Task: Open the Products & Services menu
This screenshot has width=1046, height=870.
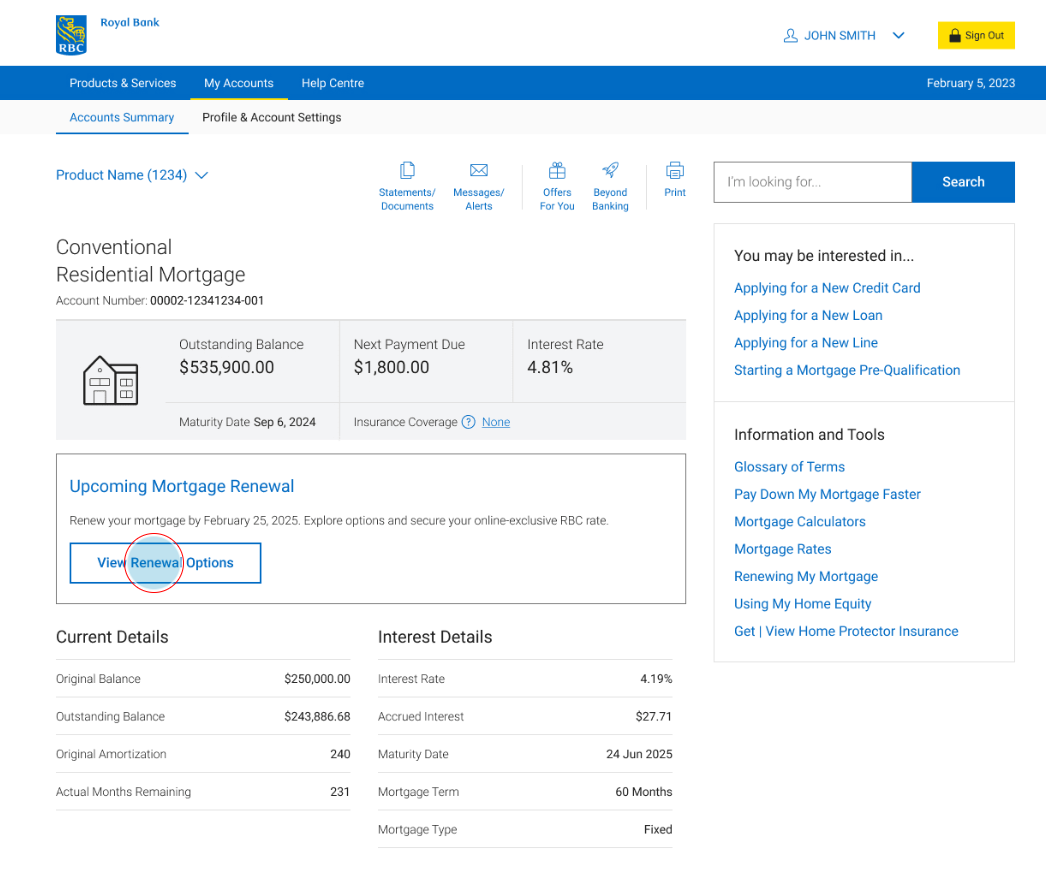Action: pos(123,83)
